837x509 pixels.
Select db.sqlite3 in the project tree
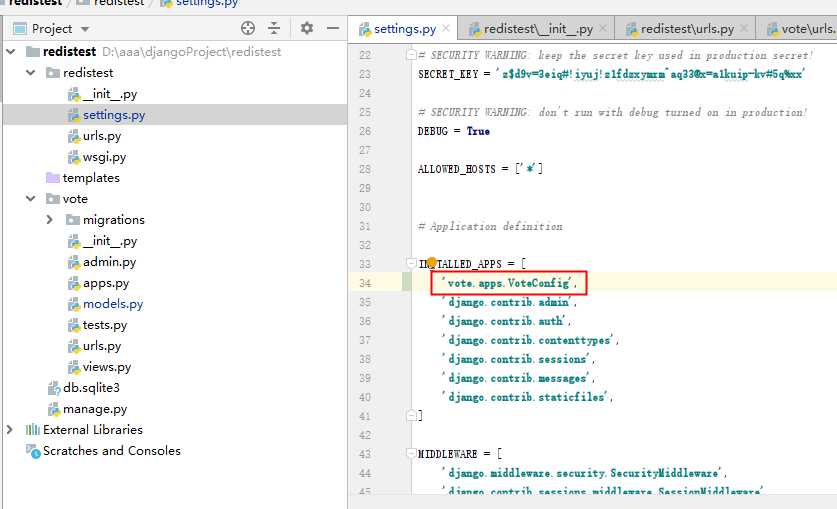(x=91, y=388)
